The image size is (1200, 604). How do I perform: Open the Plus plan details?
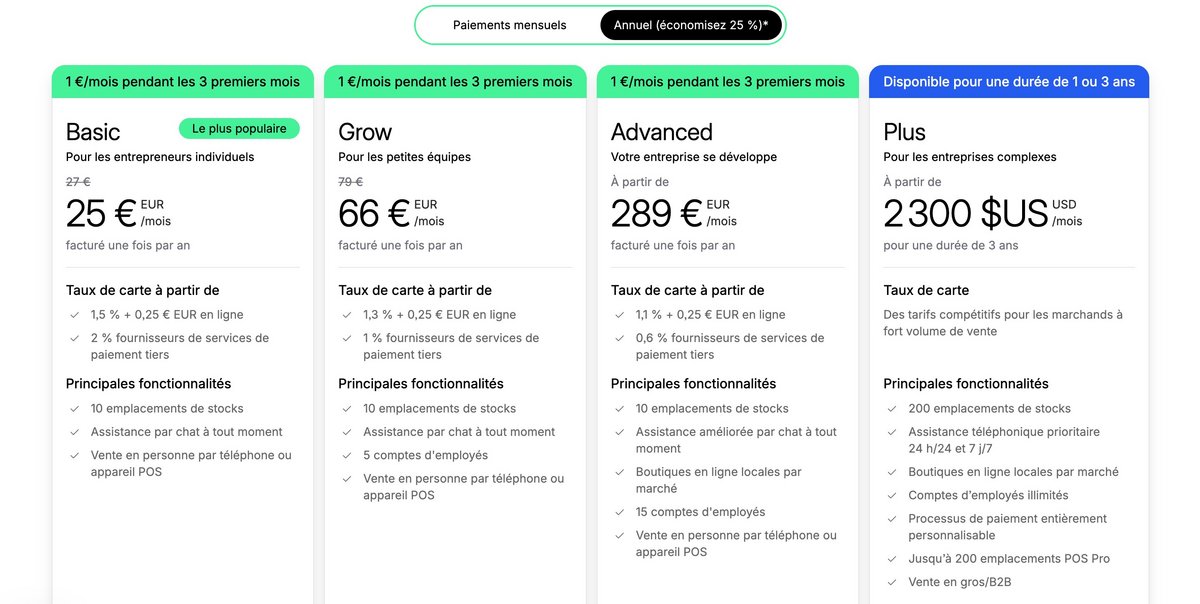[x=904, y=131]
